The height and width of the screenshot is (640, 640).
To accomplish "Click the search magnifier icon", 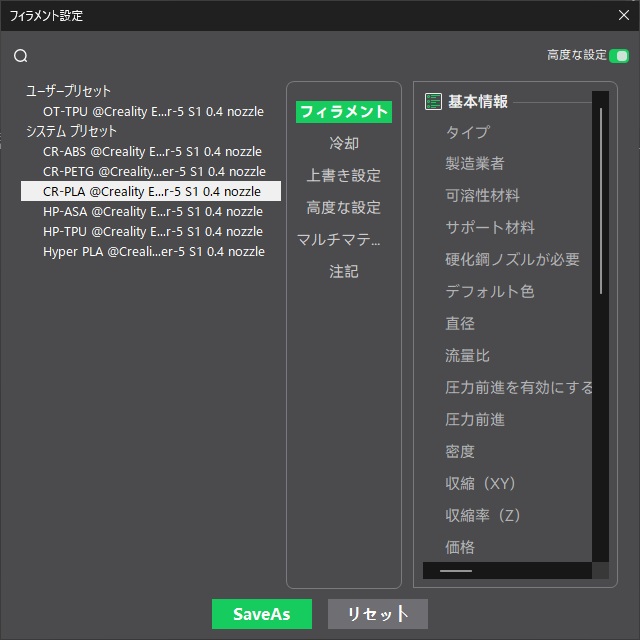I will click(21, 56).
